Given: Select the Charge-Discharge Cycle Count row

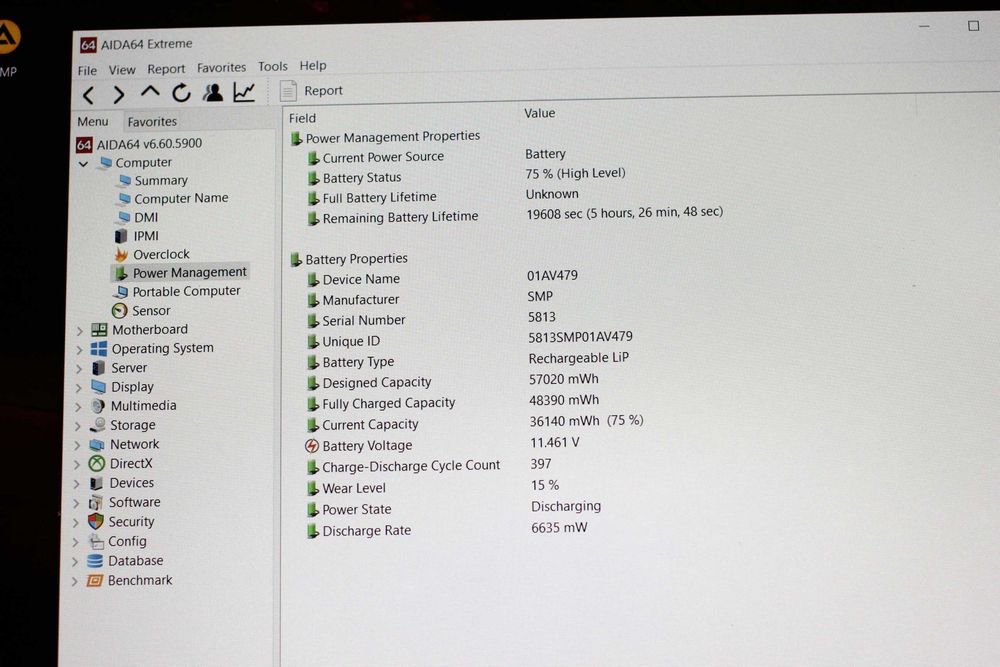Looking at the screenshot, I should pos(430,465).
